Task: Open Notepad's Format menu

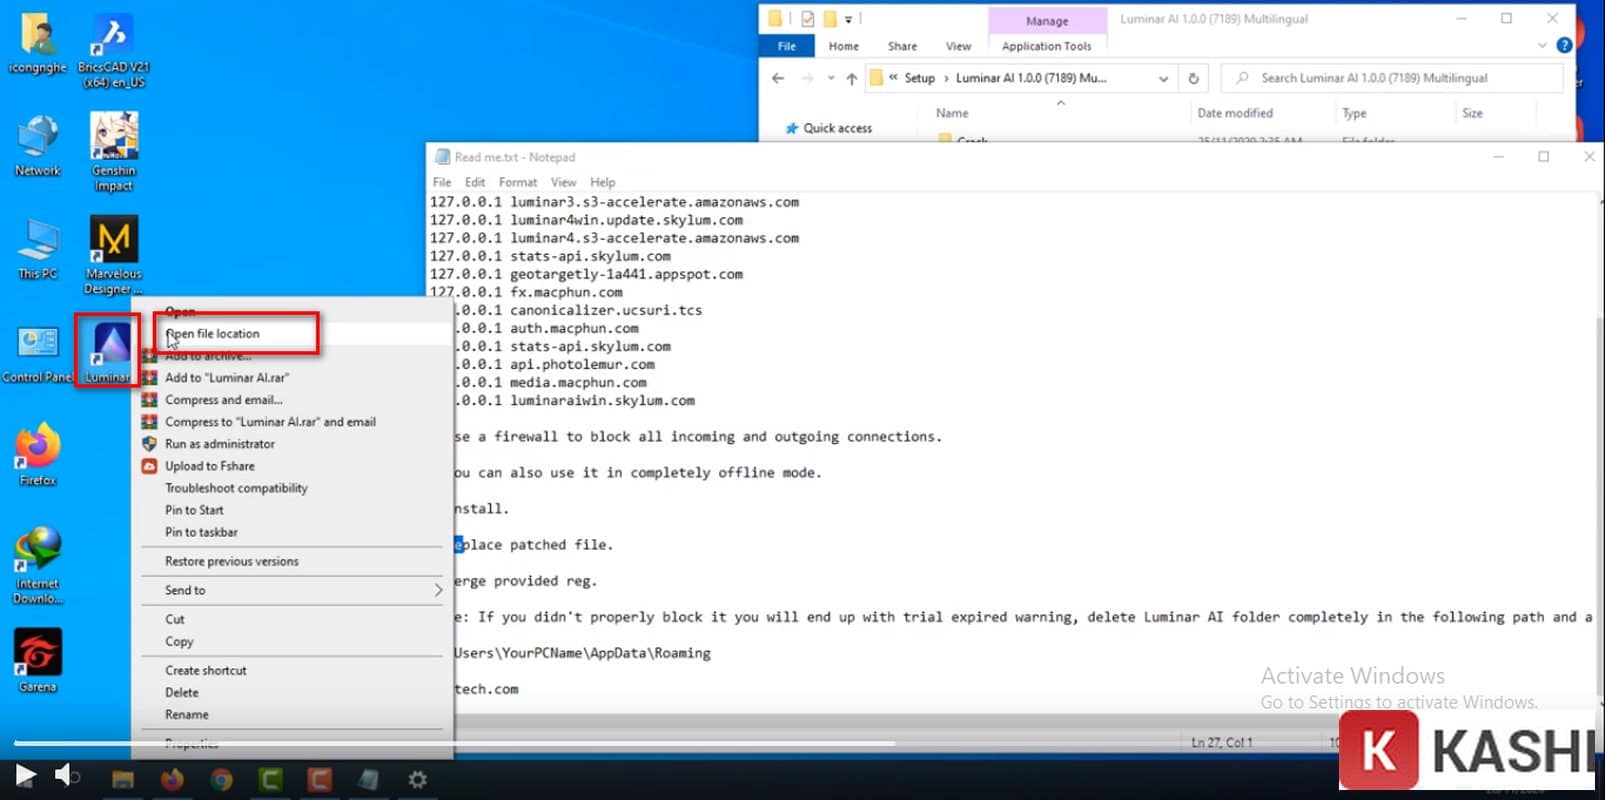Action: [x=518, y=182]
